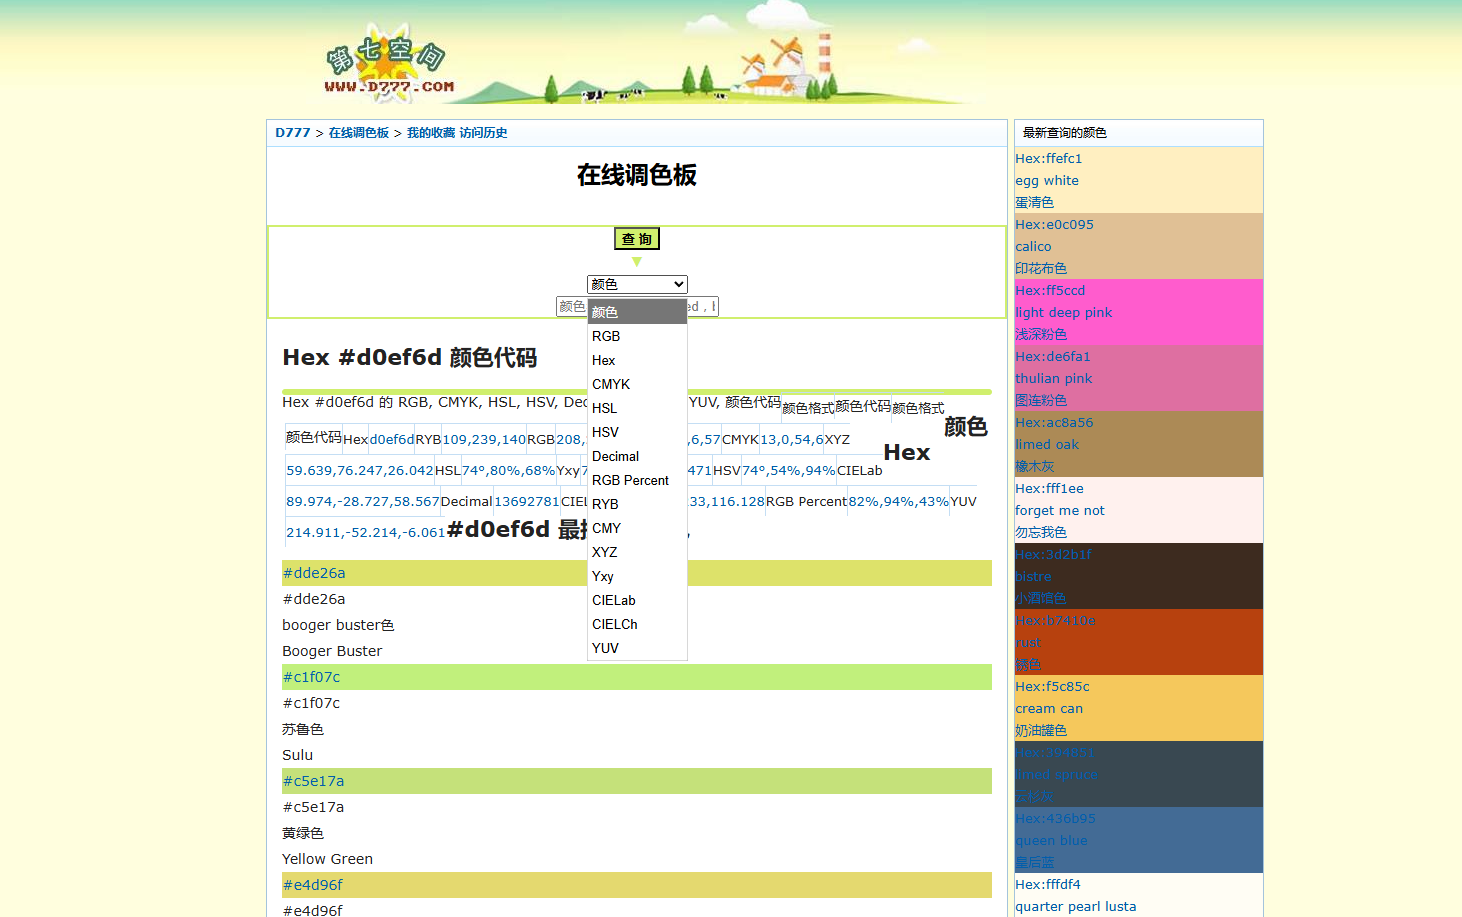Open Hex:f5c85c cream can entry
Viewport: 1462px width, 917px height.
point(1052,687)
